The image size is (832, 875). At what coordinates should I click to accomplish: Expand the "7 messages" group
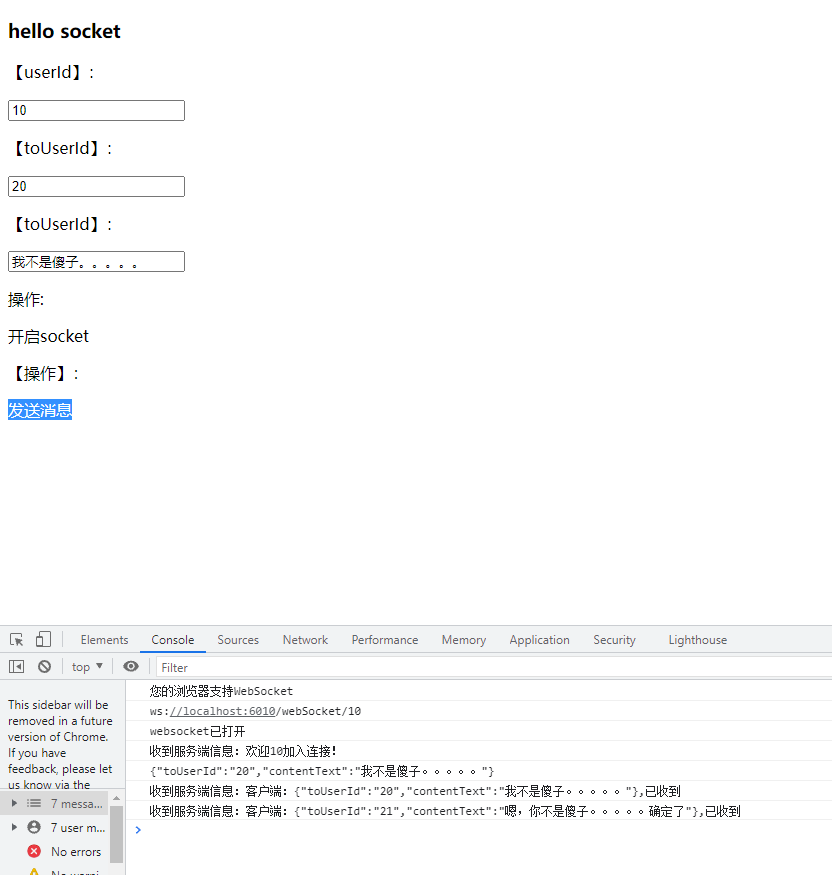12,803
